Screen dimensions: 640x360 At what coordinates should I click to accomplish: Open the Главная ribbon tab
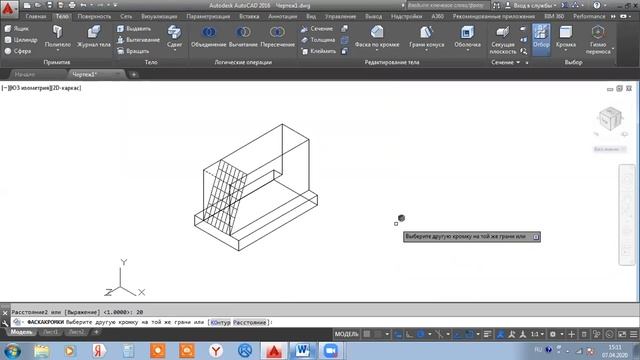(36, 16)
